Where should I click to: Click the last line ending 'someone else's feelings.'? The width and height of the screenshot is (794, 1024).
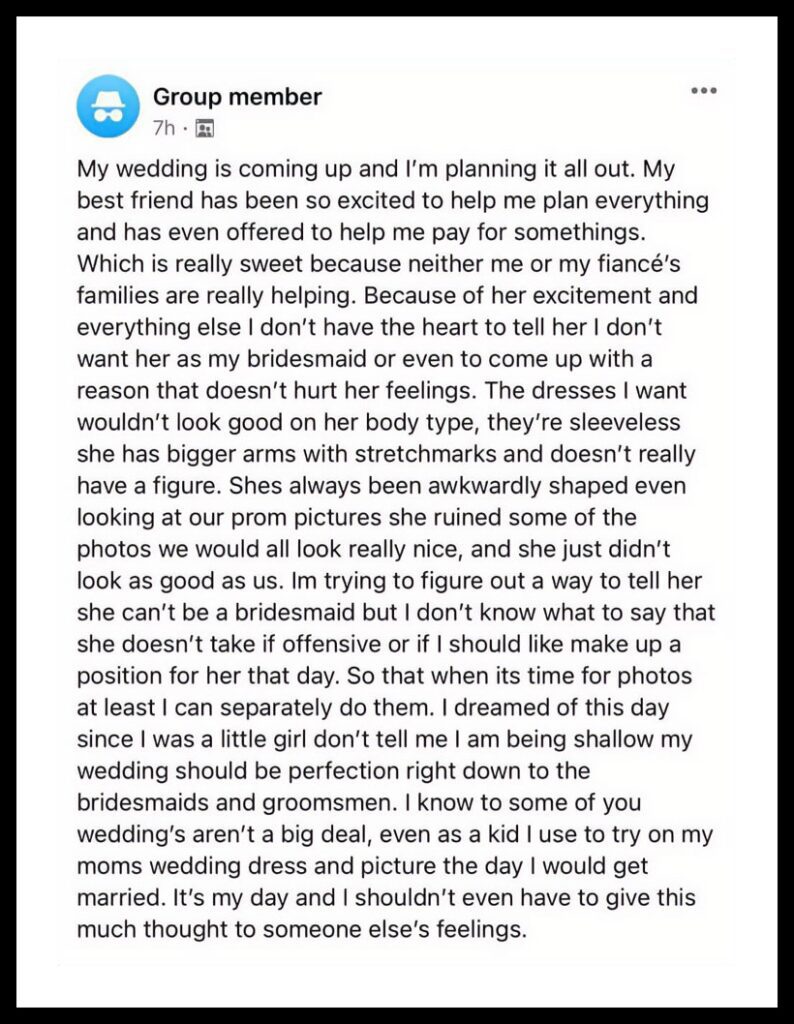point(302,929)
